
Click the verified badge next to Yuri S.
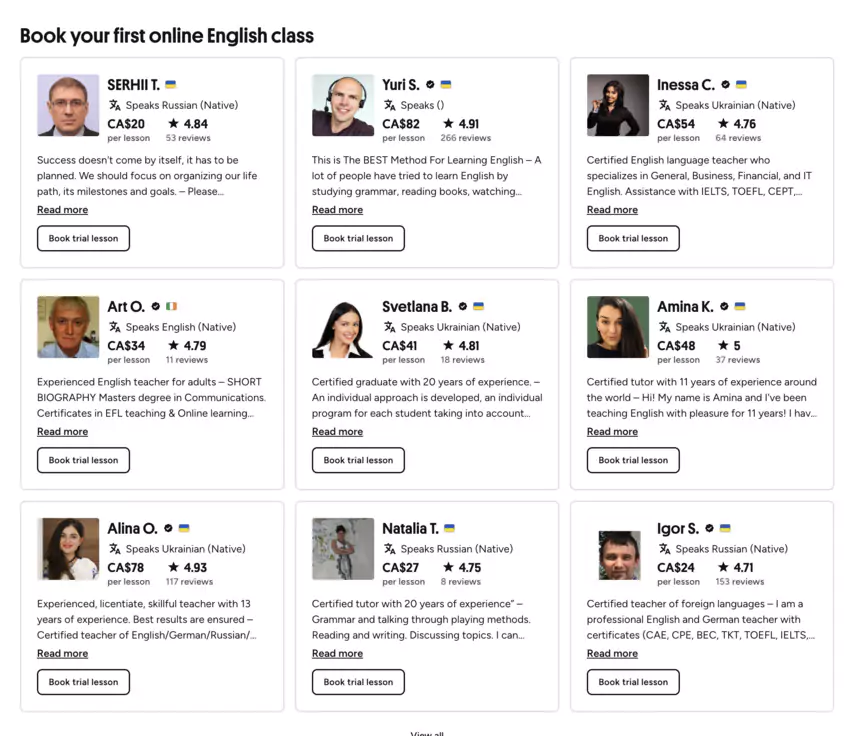pyautogui.click(x=430, y=84)
